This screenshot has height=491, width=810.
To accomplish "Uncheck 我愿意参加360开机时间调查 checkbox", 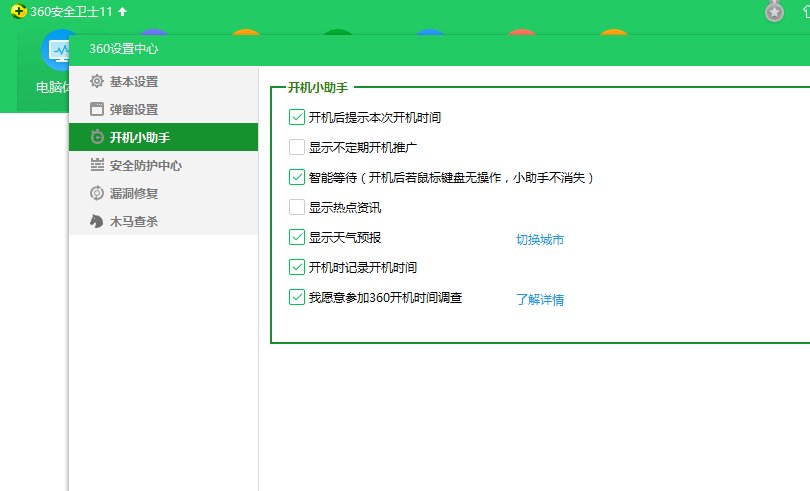I will [297, 297].
